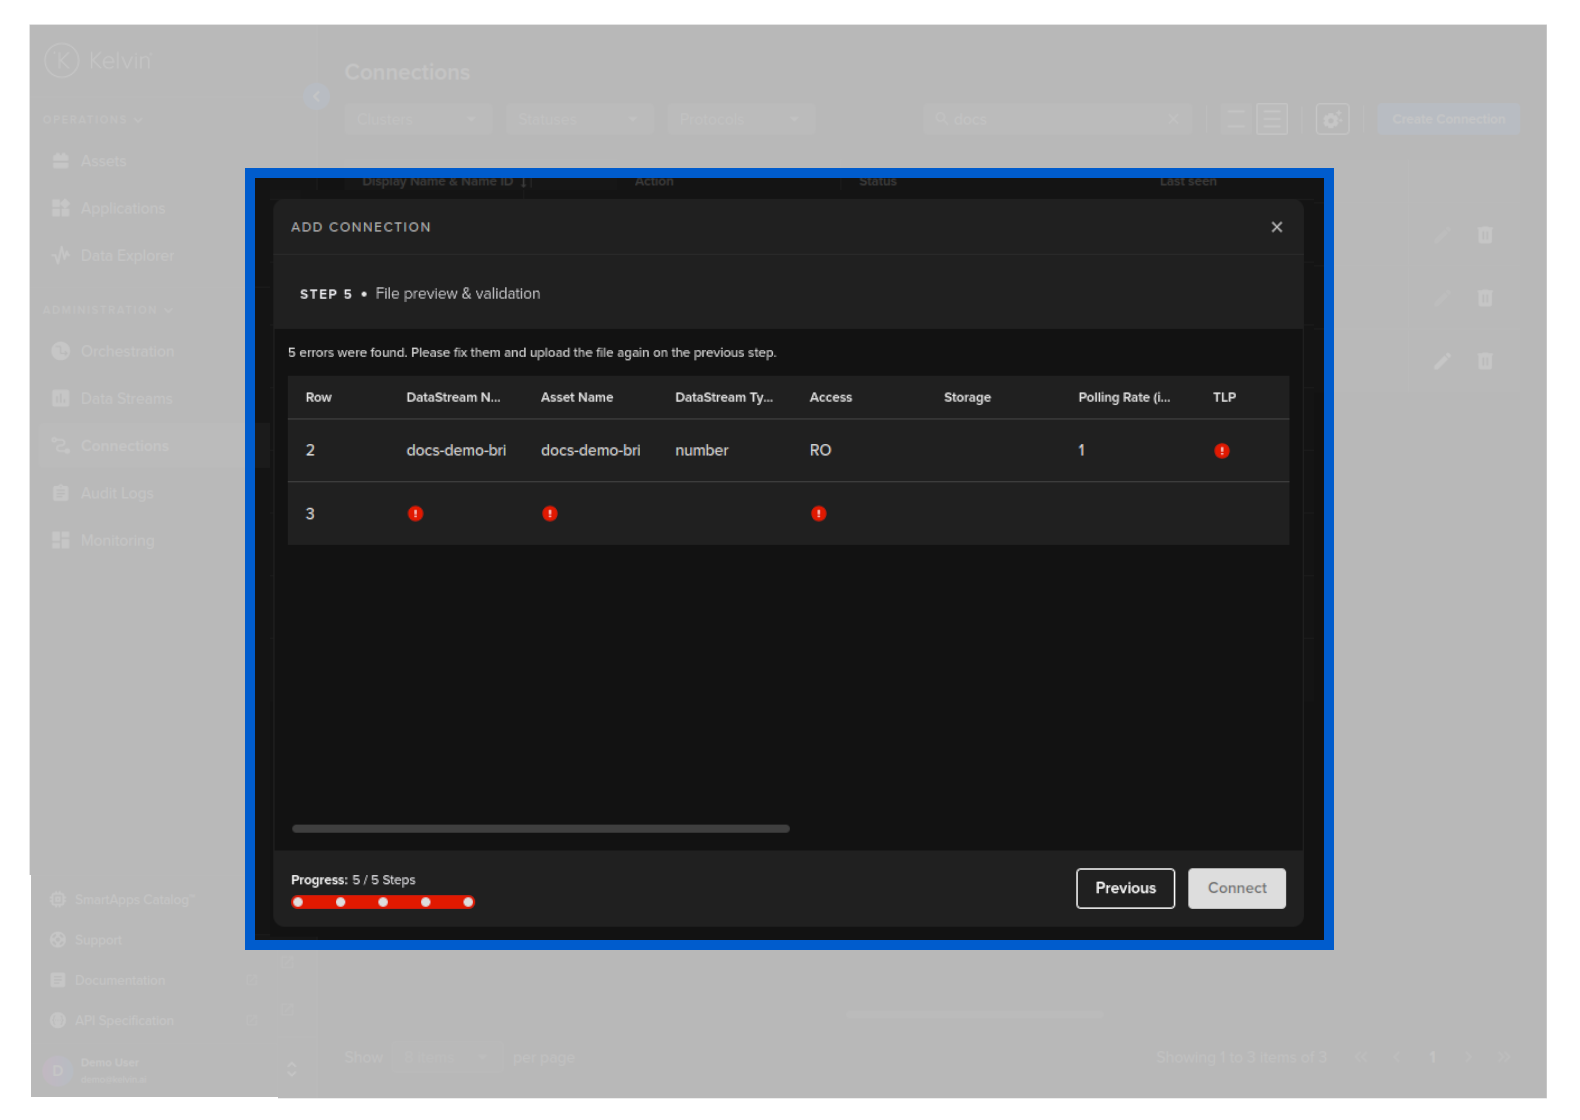
Task: Click the Create Connection button
Action: tap(1448, 119)
